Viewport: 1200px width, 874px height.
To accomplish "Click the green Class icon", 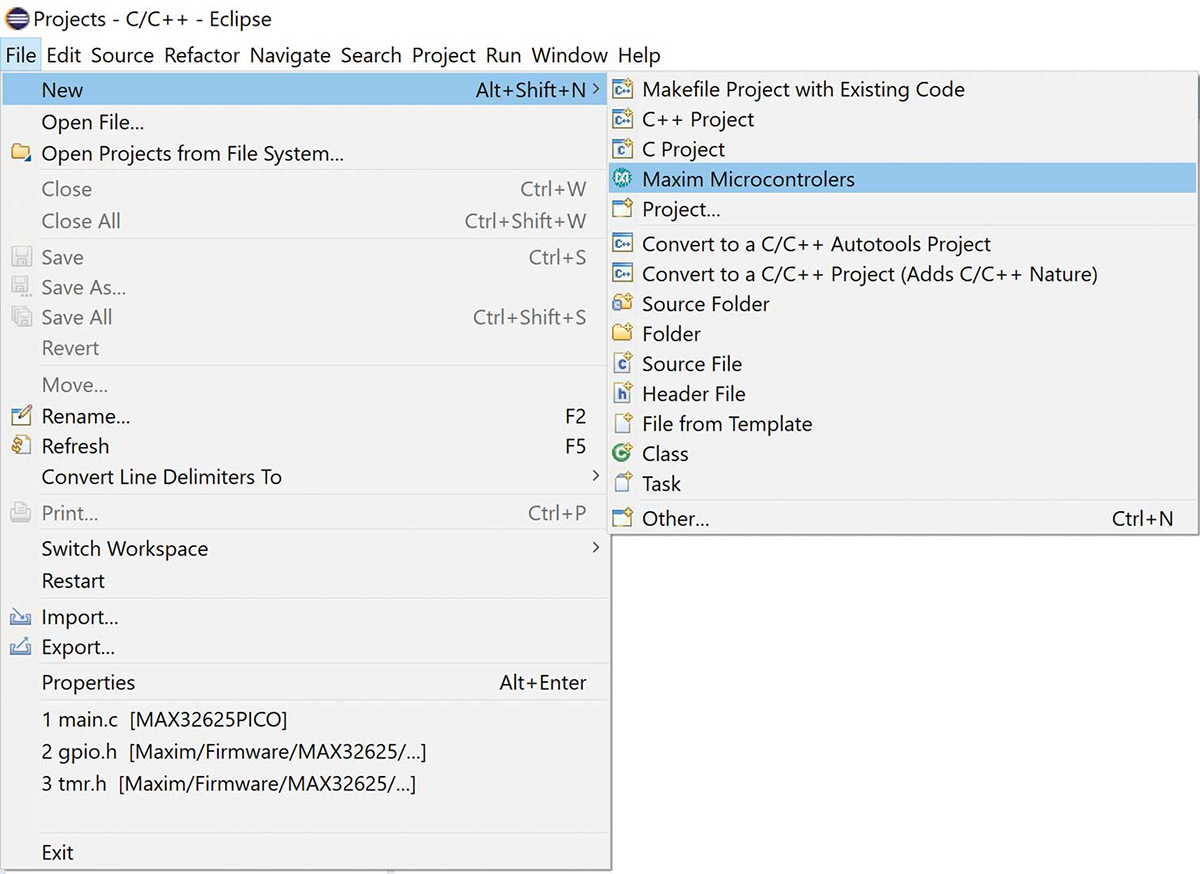I will coord(623,453).
